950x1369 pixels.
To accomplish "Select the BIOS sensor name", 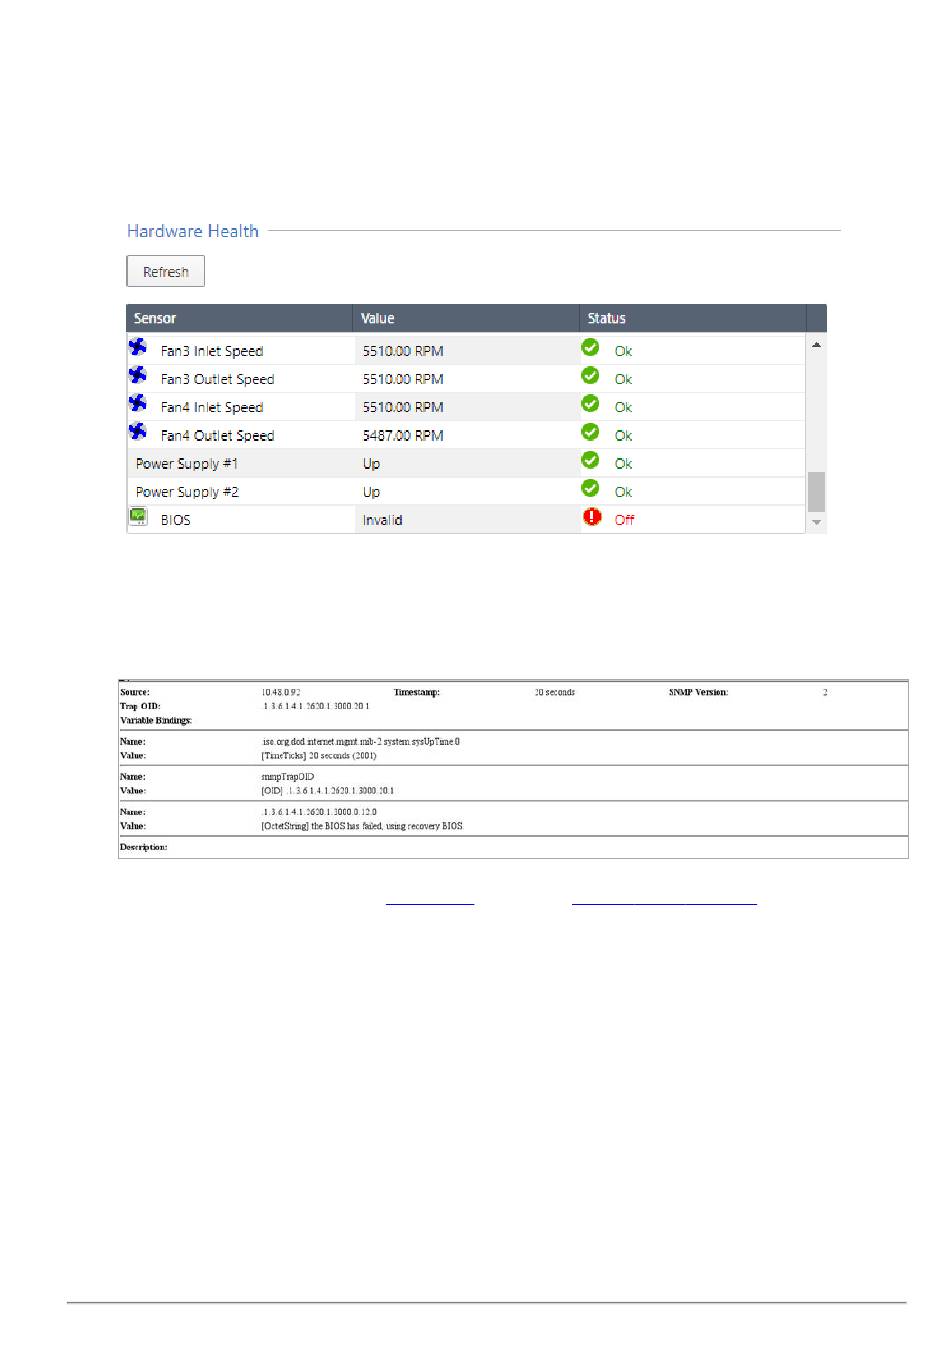I will point(175,520).
